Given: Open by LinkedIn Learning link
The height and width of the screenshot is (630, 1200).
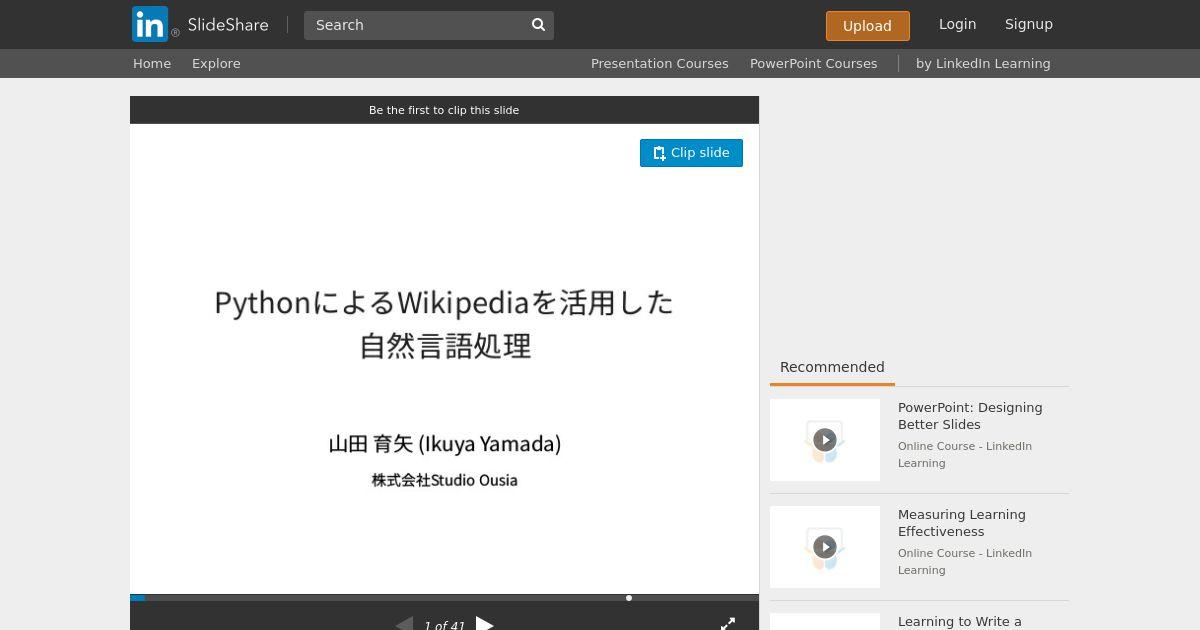Looking at the screenshot, I should click(x=983, y=63).
